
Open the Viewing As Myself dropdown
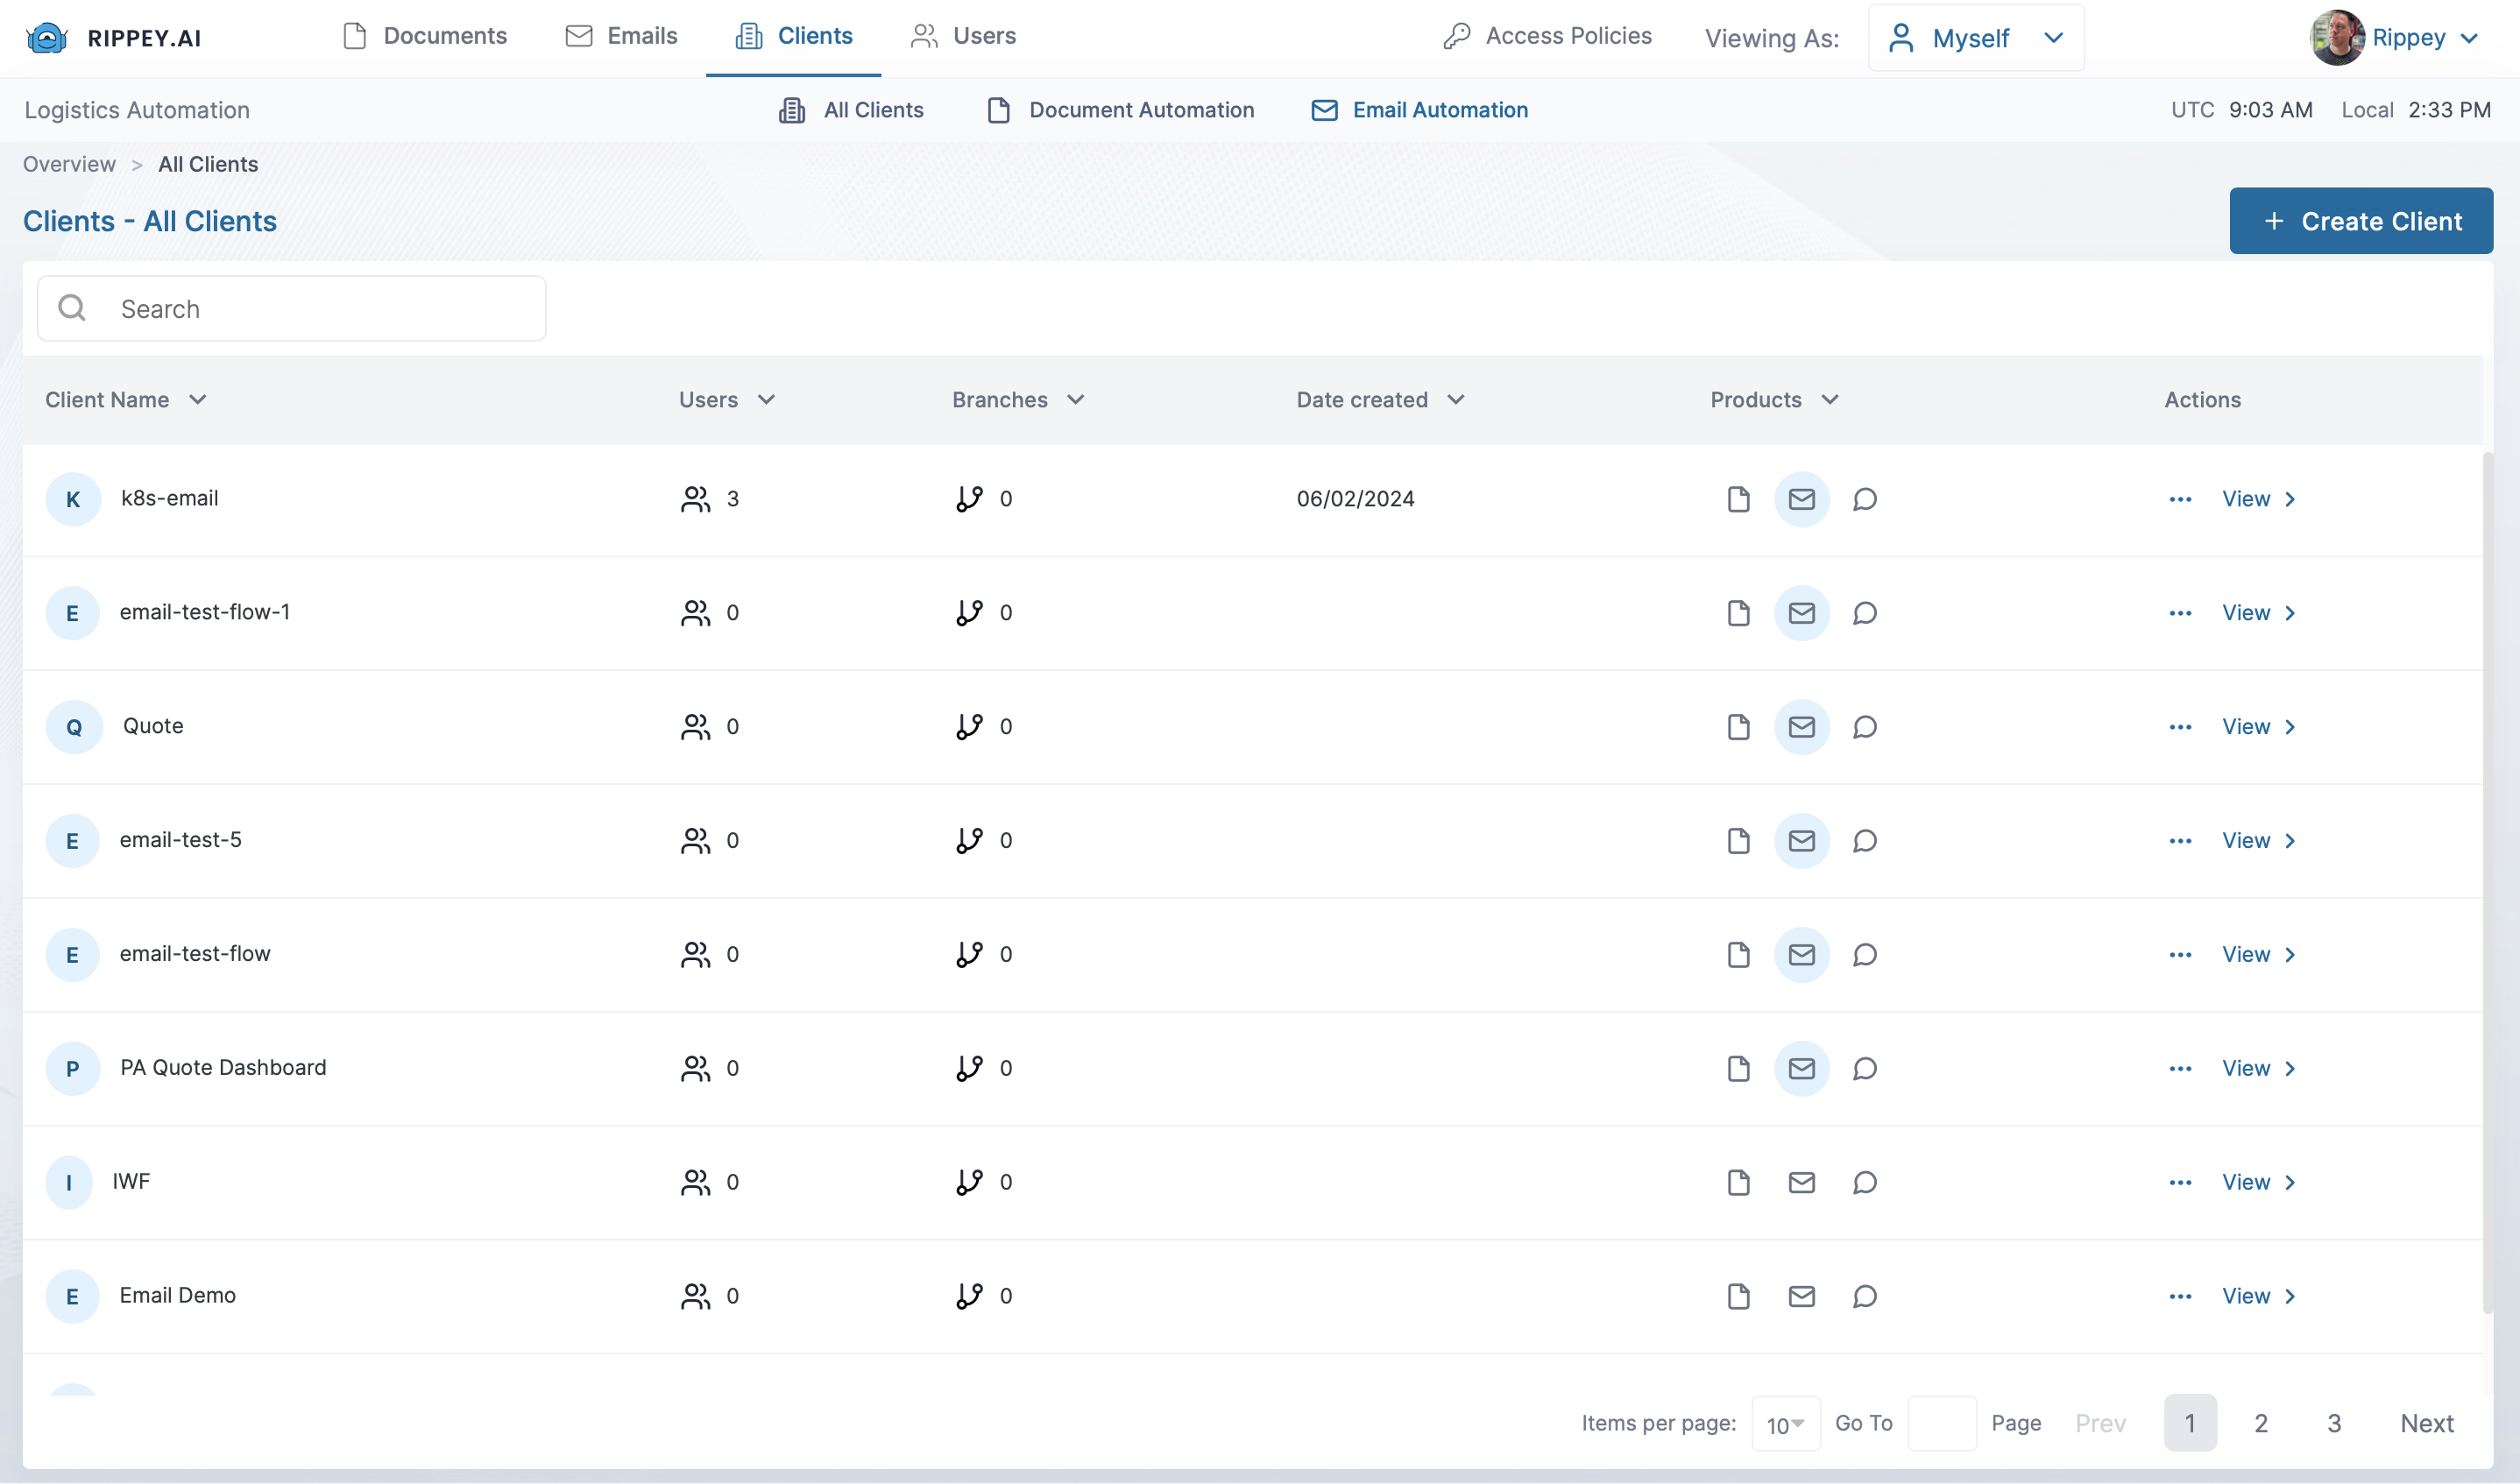click(1975, 38)
